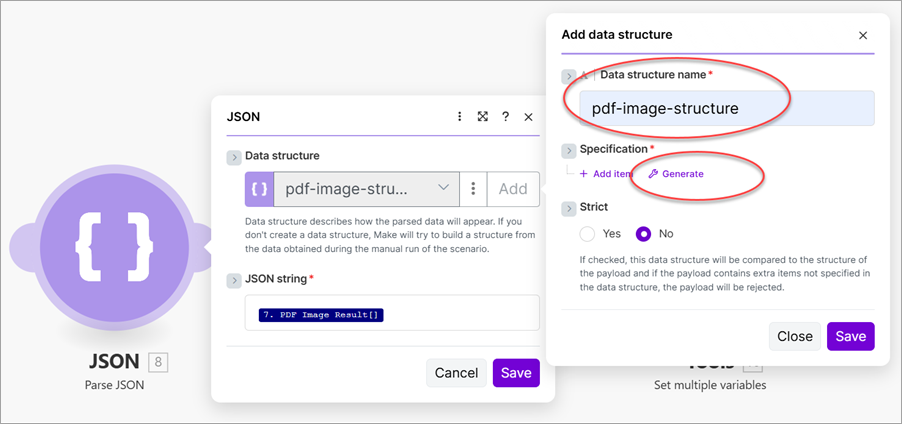Open help for the JSON module

506,117
